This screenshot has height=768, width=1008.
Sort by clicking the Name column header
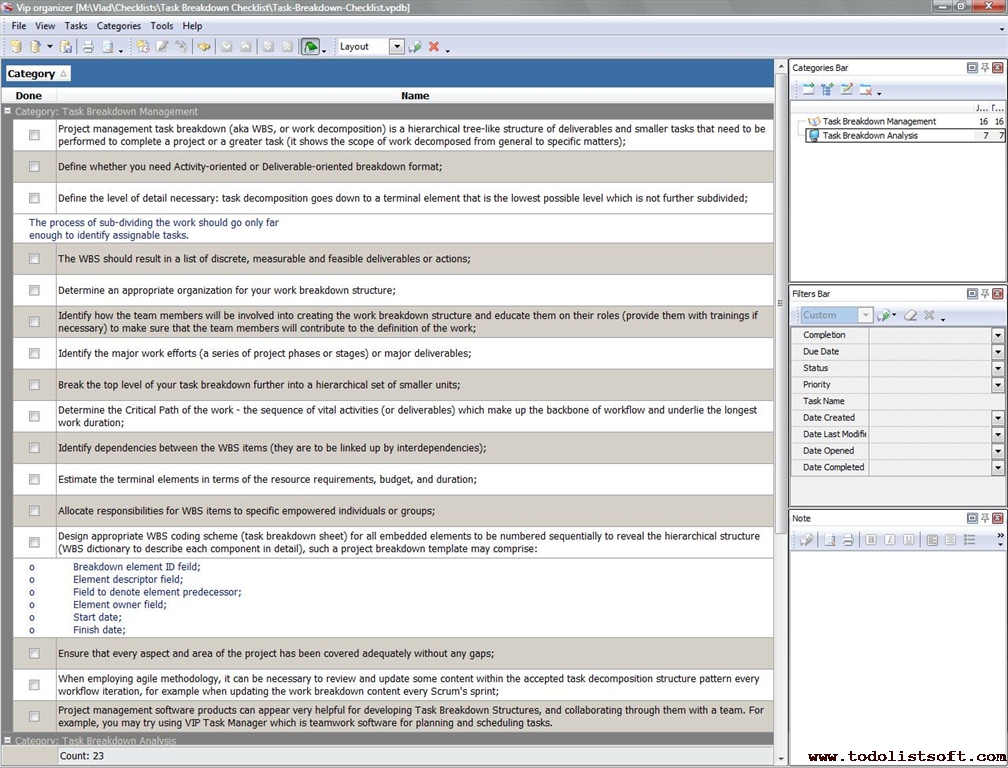pos(415,96)
